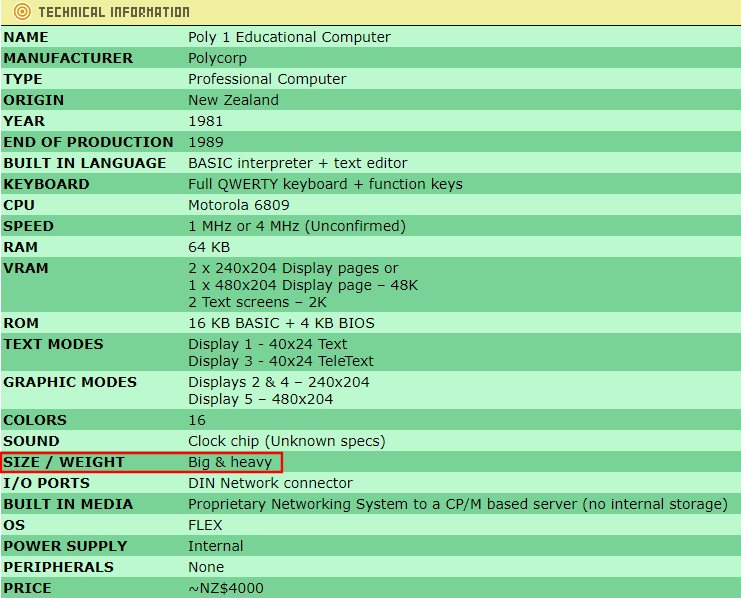
Task: Select the 'Polycorp' manufacturer value
Action: pos(217,58)
